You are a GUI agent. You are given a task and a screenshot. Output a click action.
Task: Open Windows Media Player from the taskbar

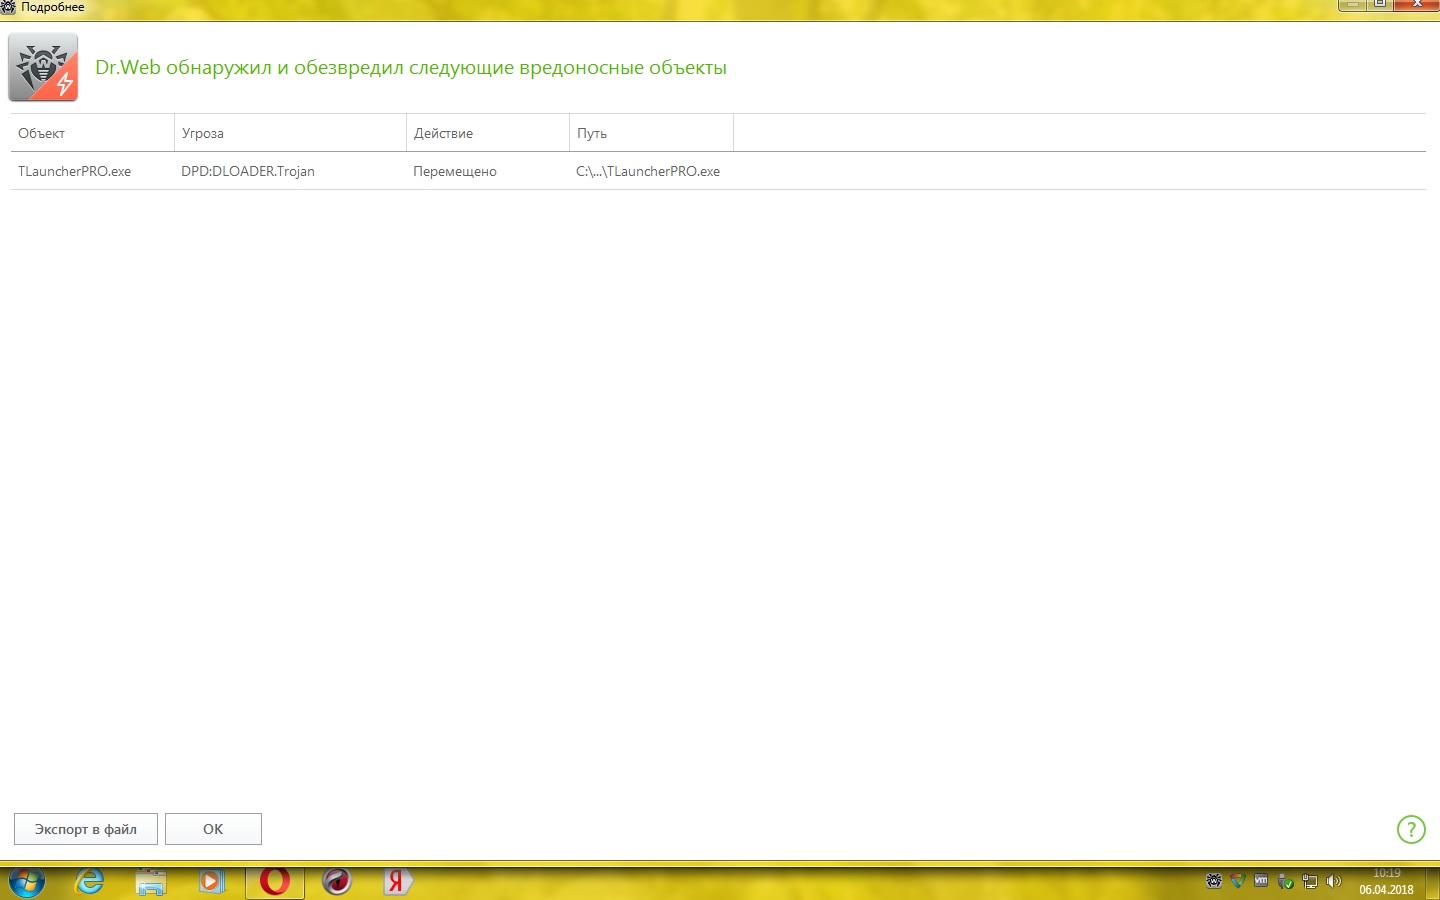point(212,881)
